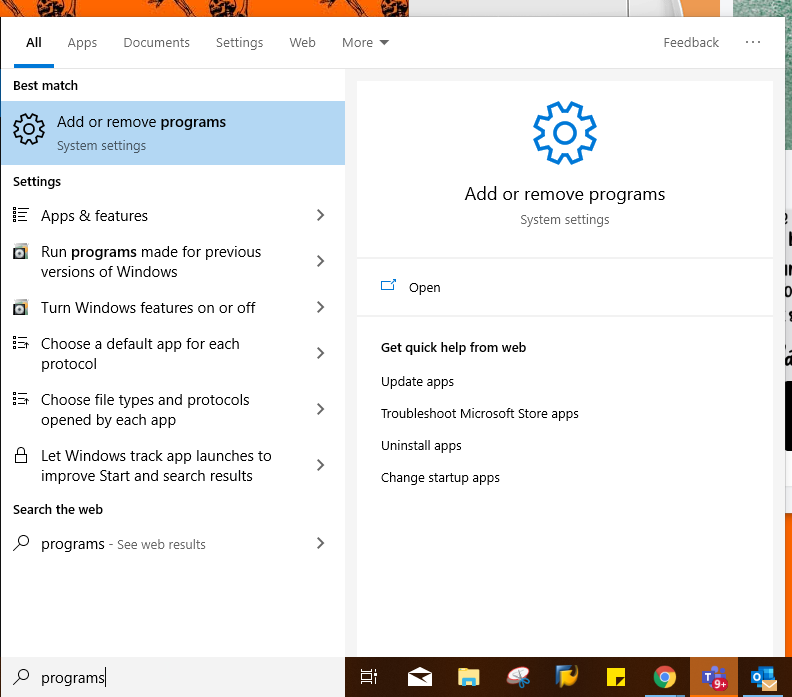
Task: Click Open in the preview pane
Action: pos(424,287)
